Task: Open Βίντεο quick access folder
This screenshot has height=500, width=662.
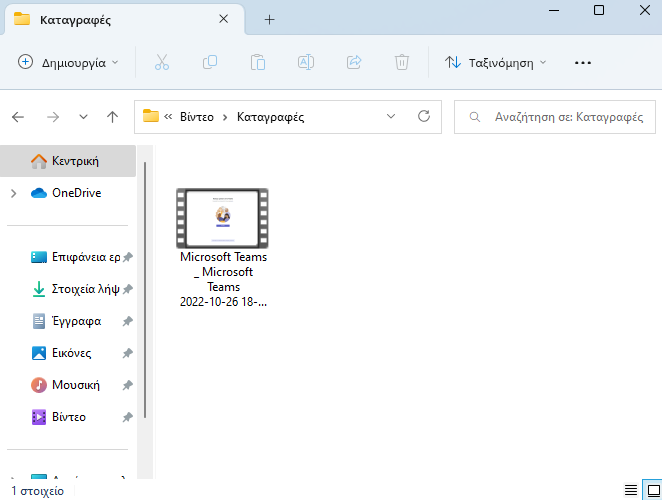Action: tap(59, 417)
